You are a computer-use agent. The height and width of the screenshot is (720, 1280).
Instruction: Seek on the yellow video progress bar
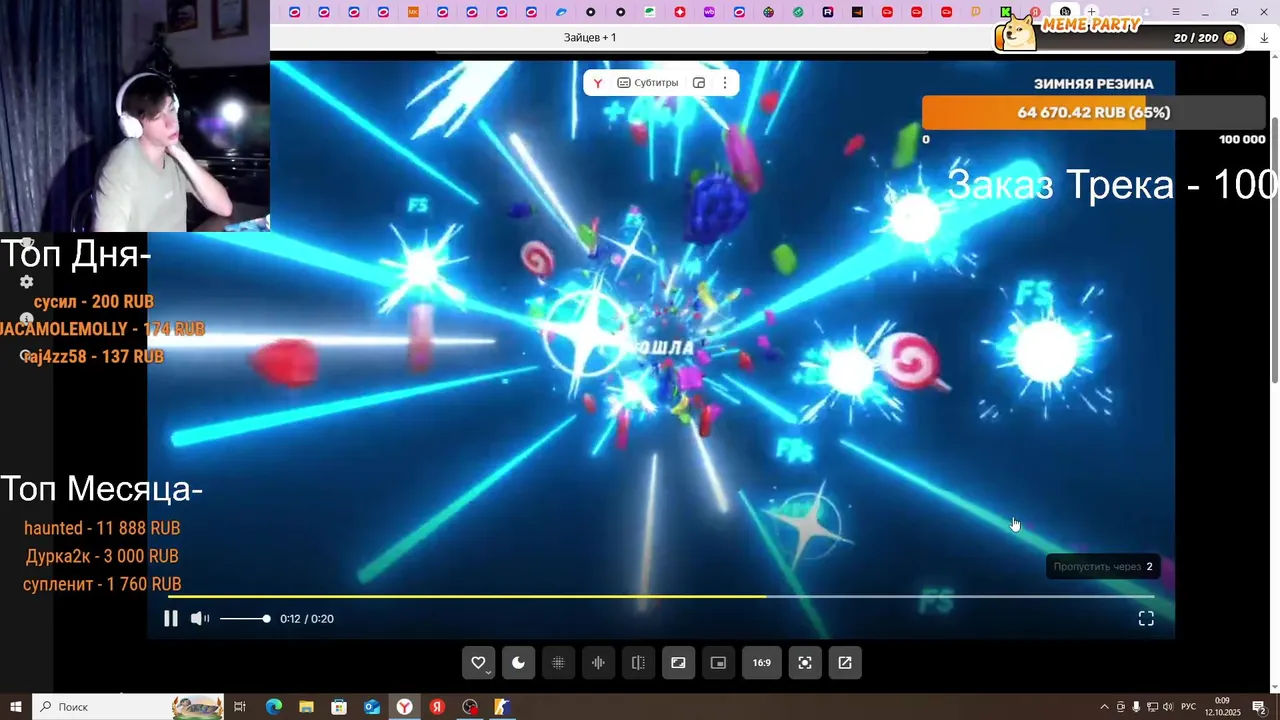click(x=661, y=597)
